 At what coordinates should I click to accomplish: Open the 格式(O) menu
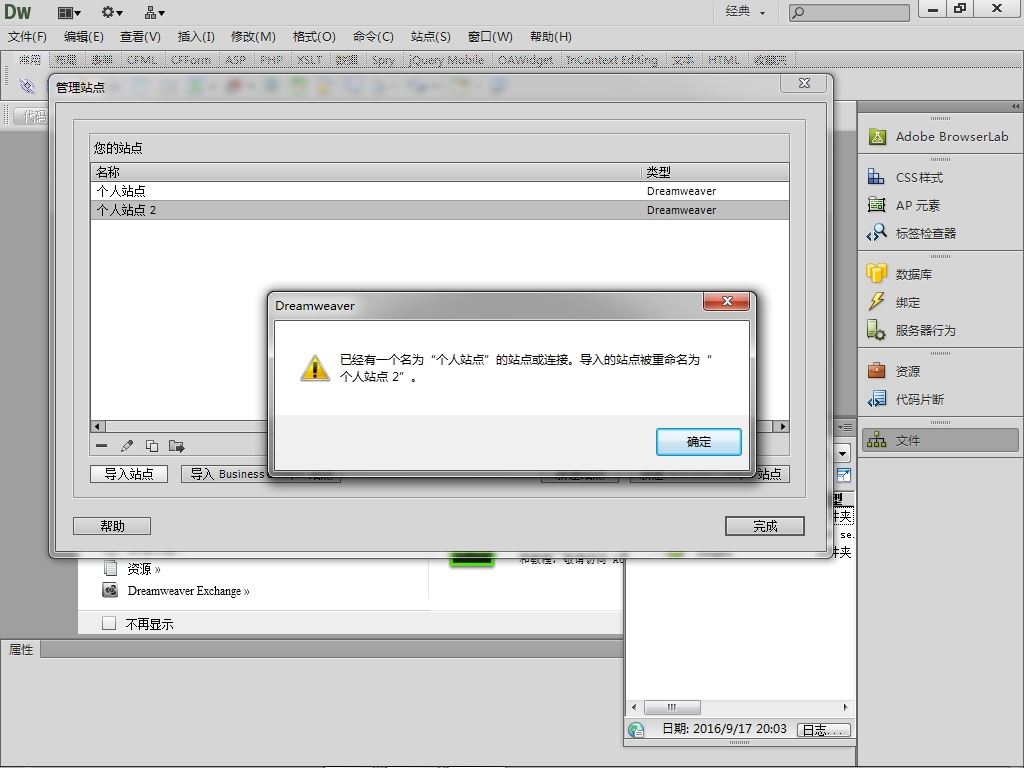[314, 37]
